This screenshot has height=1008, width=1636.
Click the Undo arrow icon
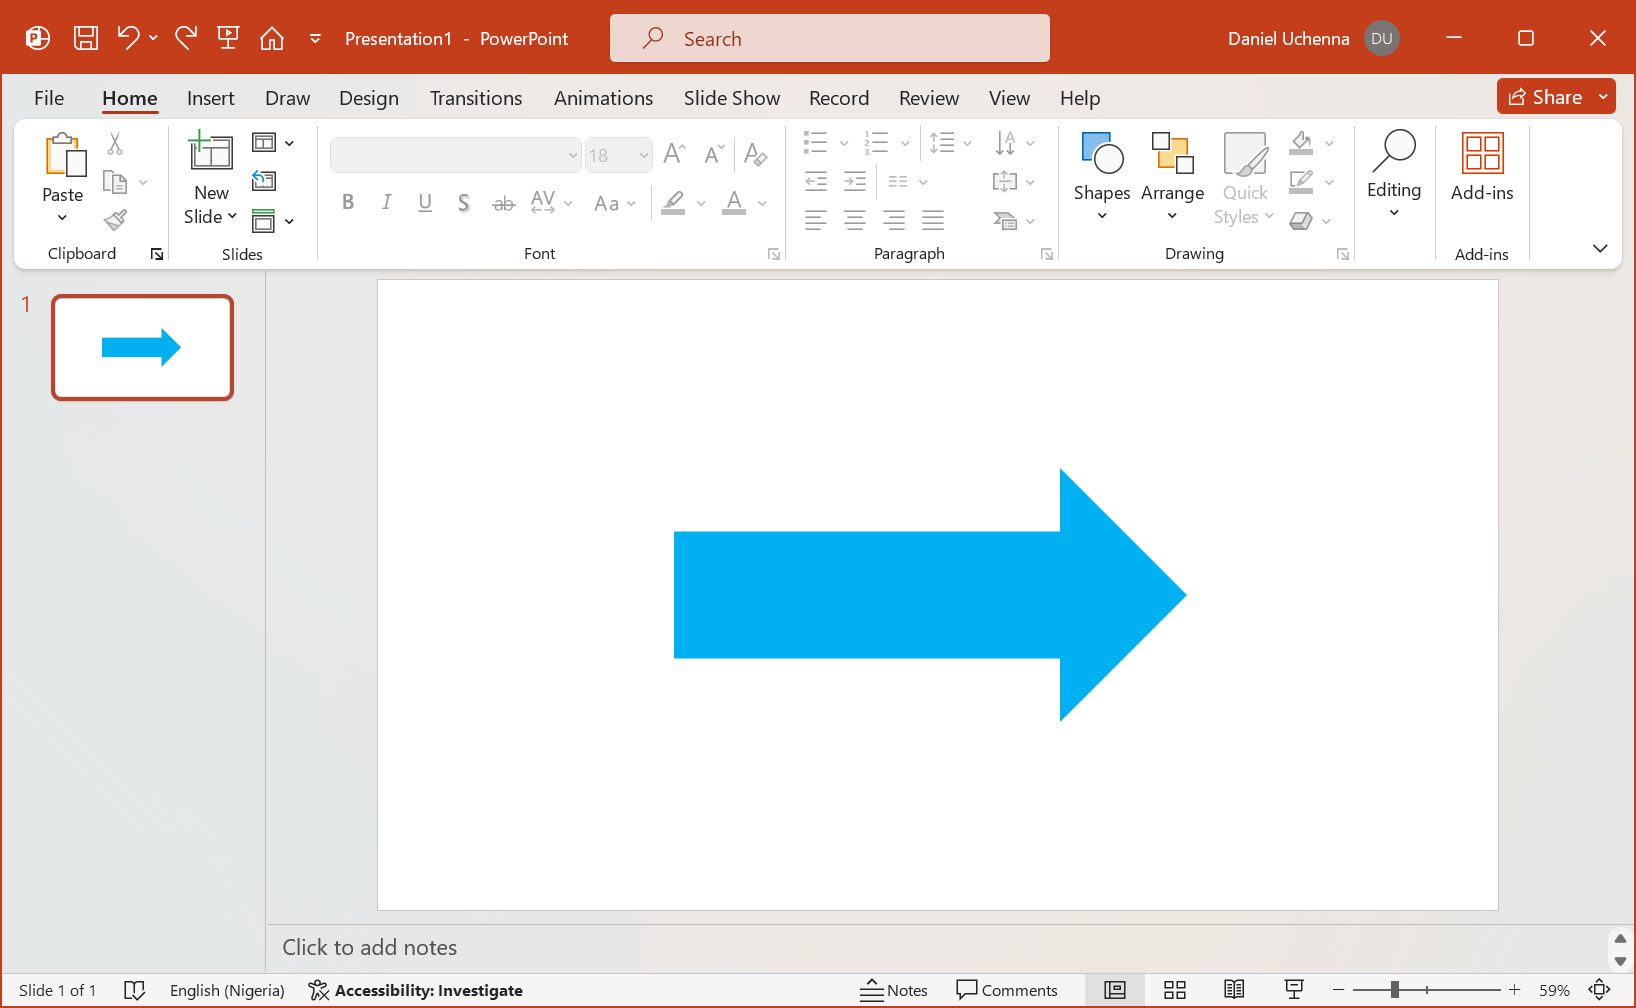pyautogui.click(x=127, y=38)
